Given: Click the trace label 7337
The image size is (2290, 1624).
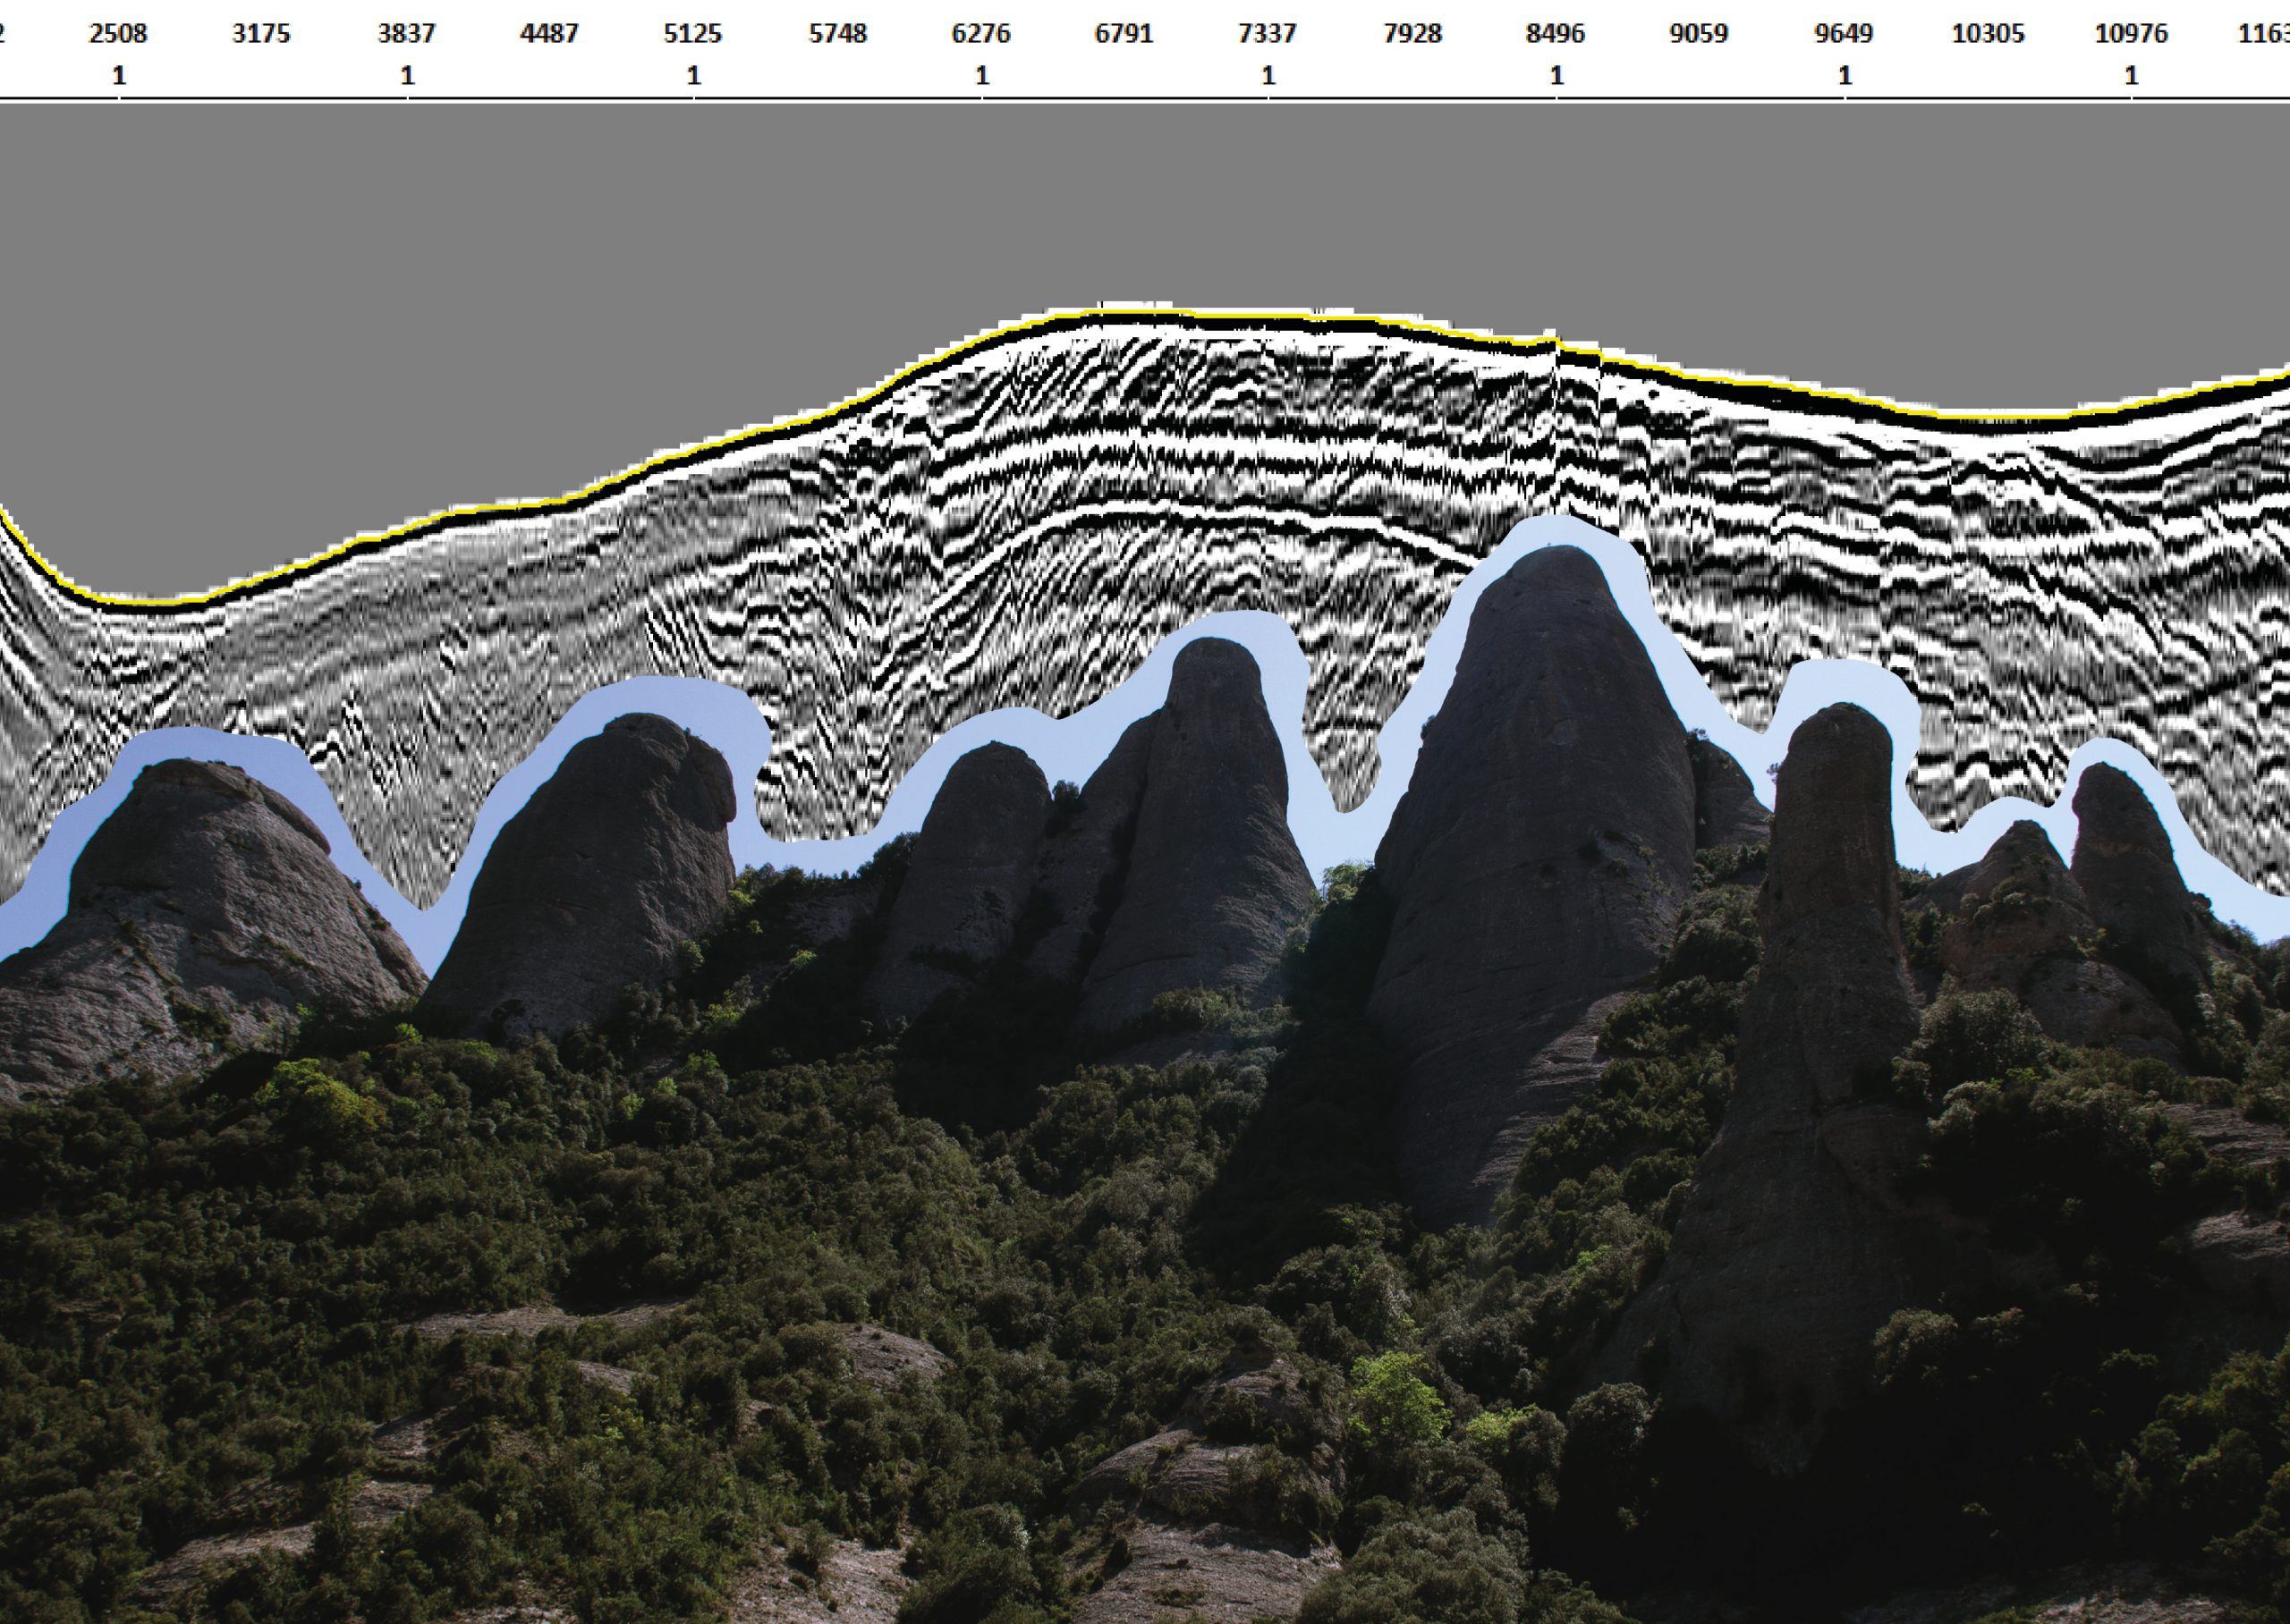Looking at the screenshot, I should click(x=1267, y=34).
